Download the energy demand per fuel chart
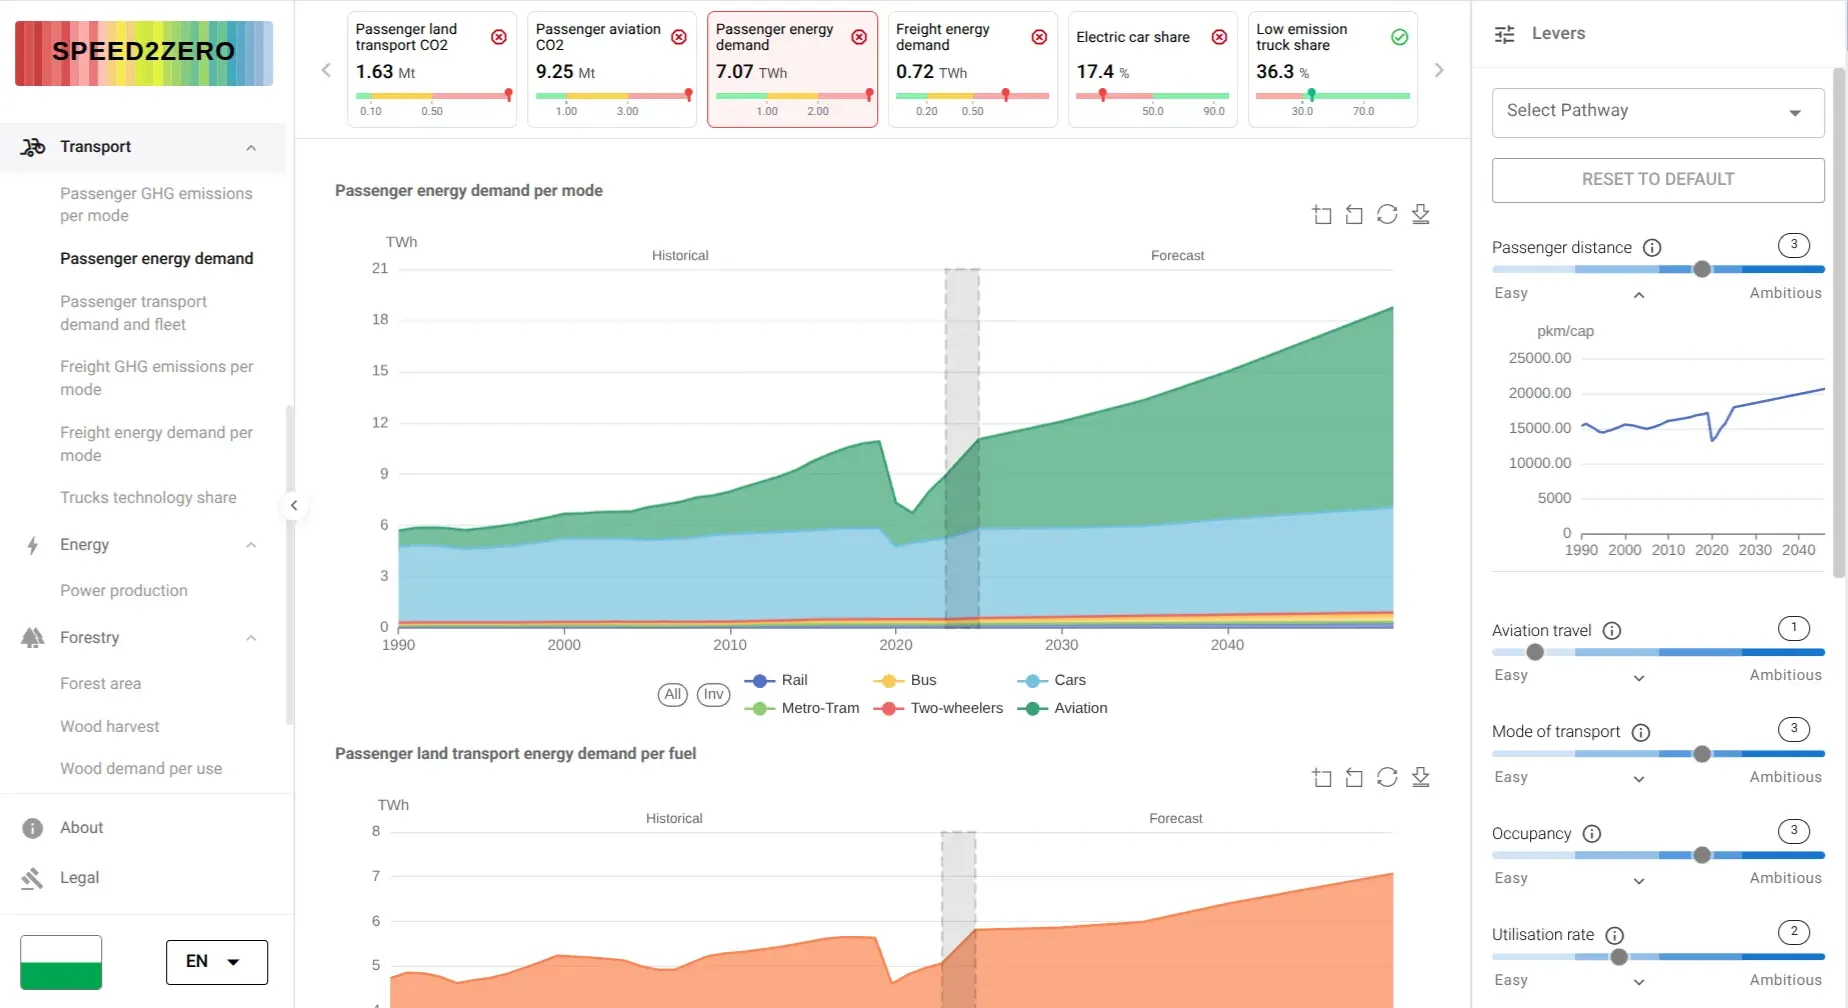 pos(1420,777)
